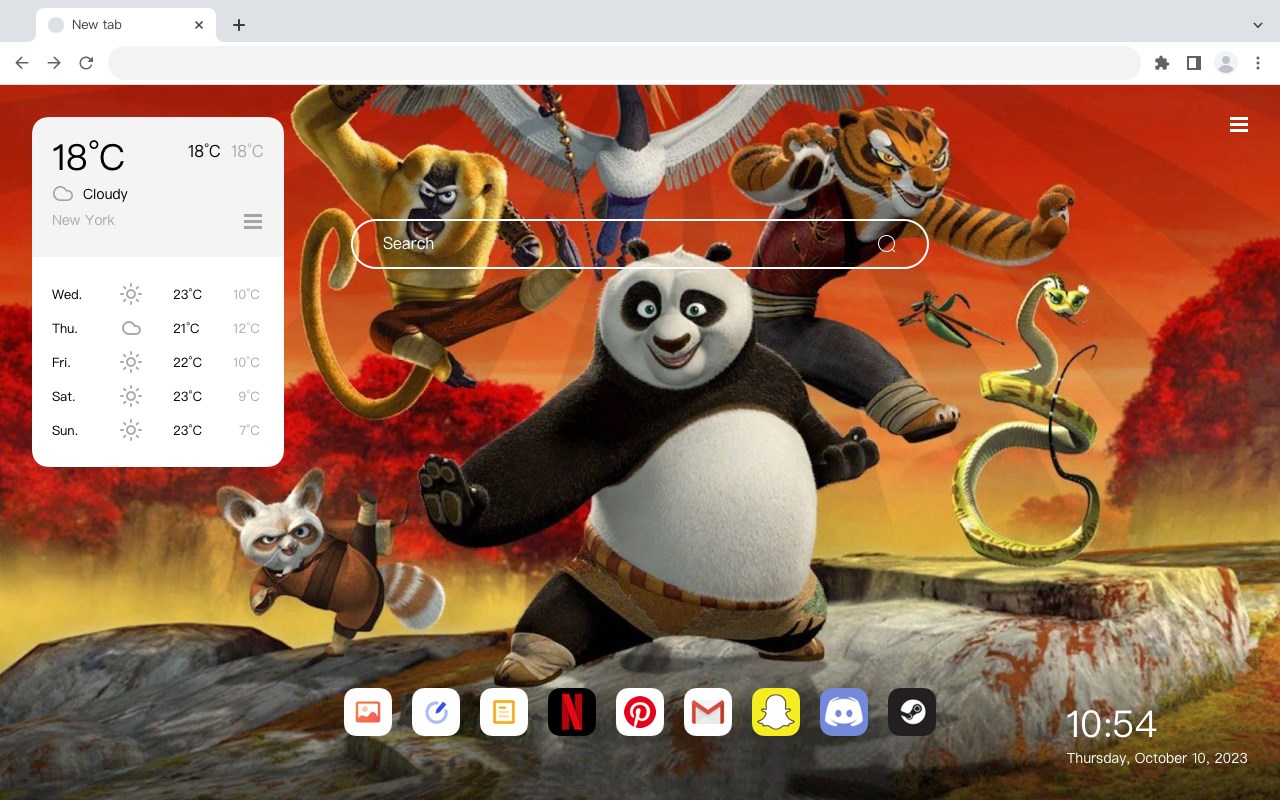This screenshot has height=800, width=1280.
Task: Open the Snapchat shortcut
Action: [776, 712]
